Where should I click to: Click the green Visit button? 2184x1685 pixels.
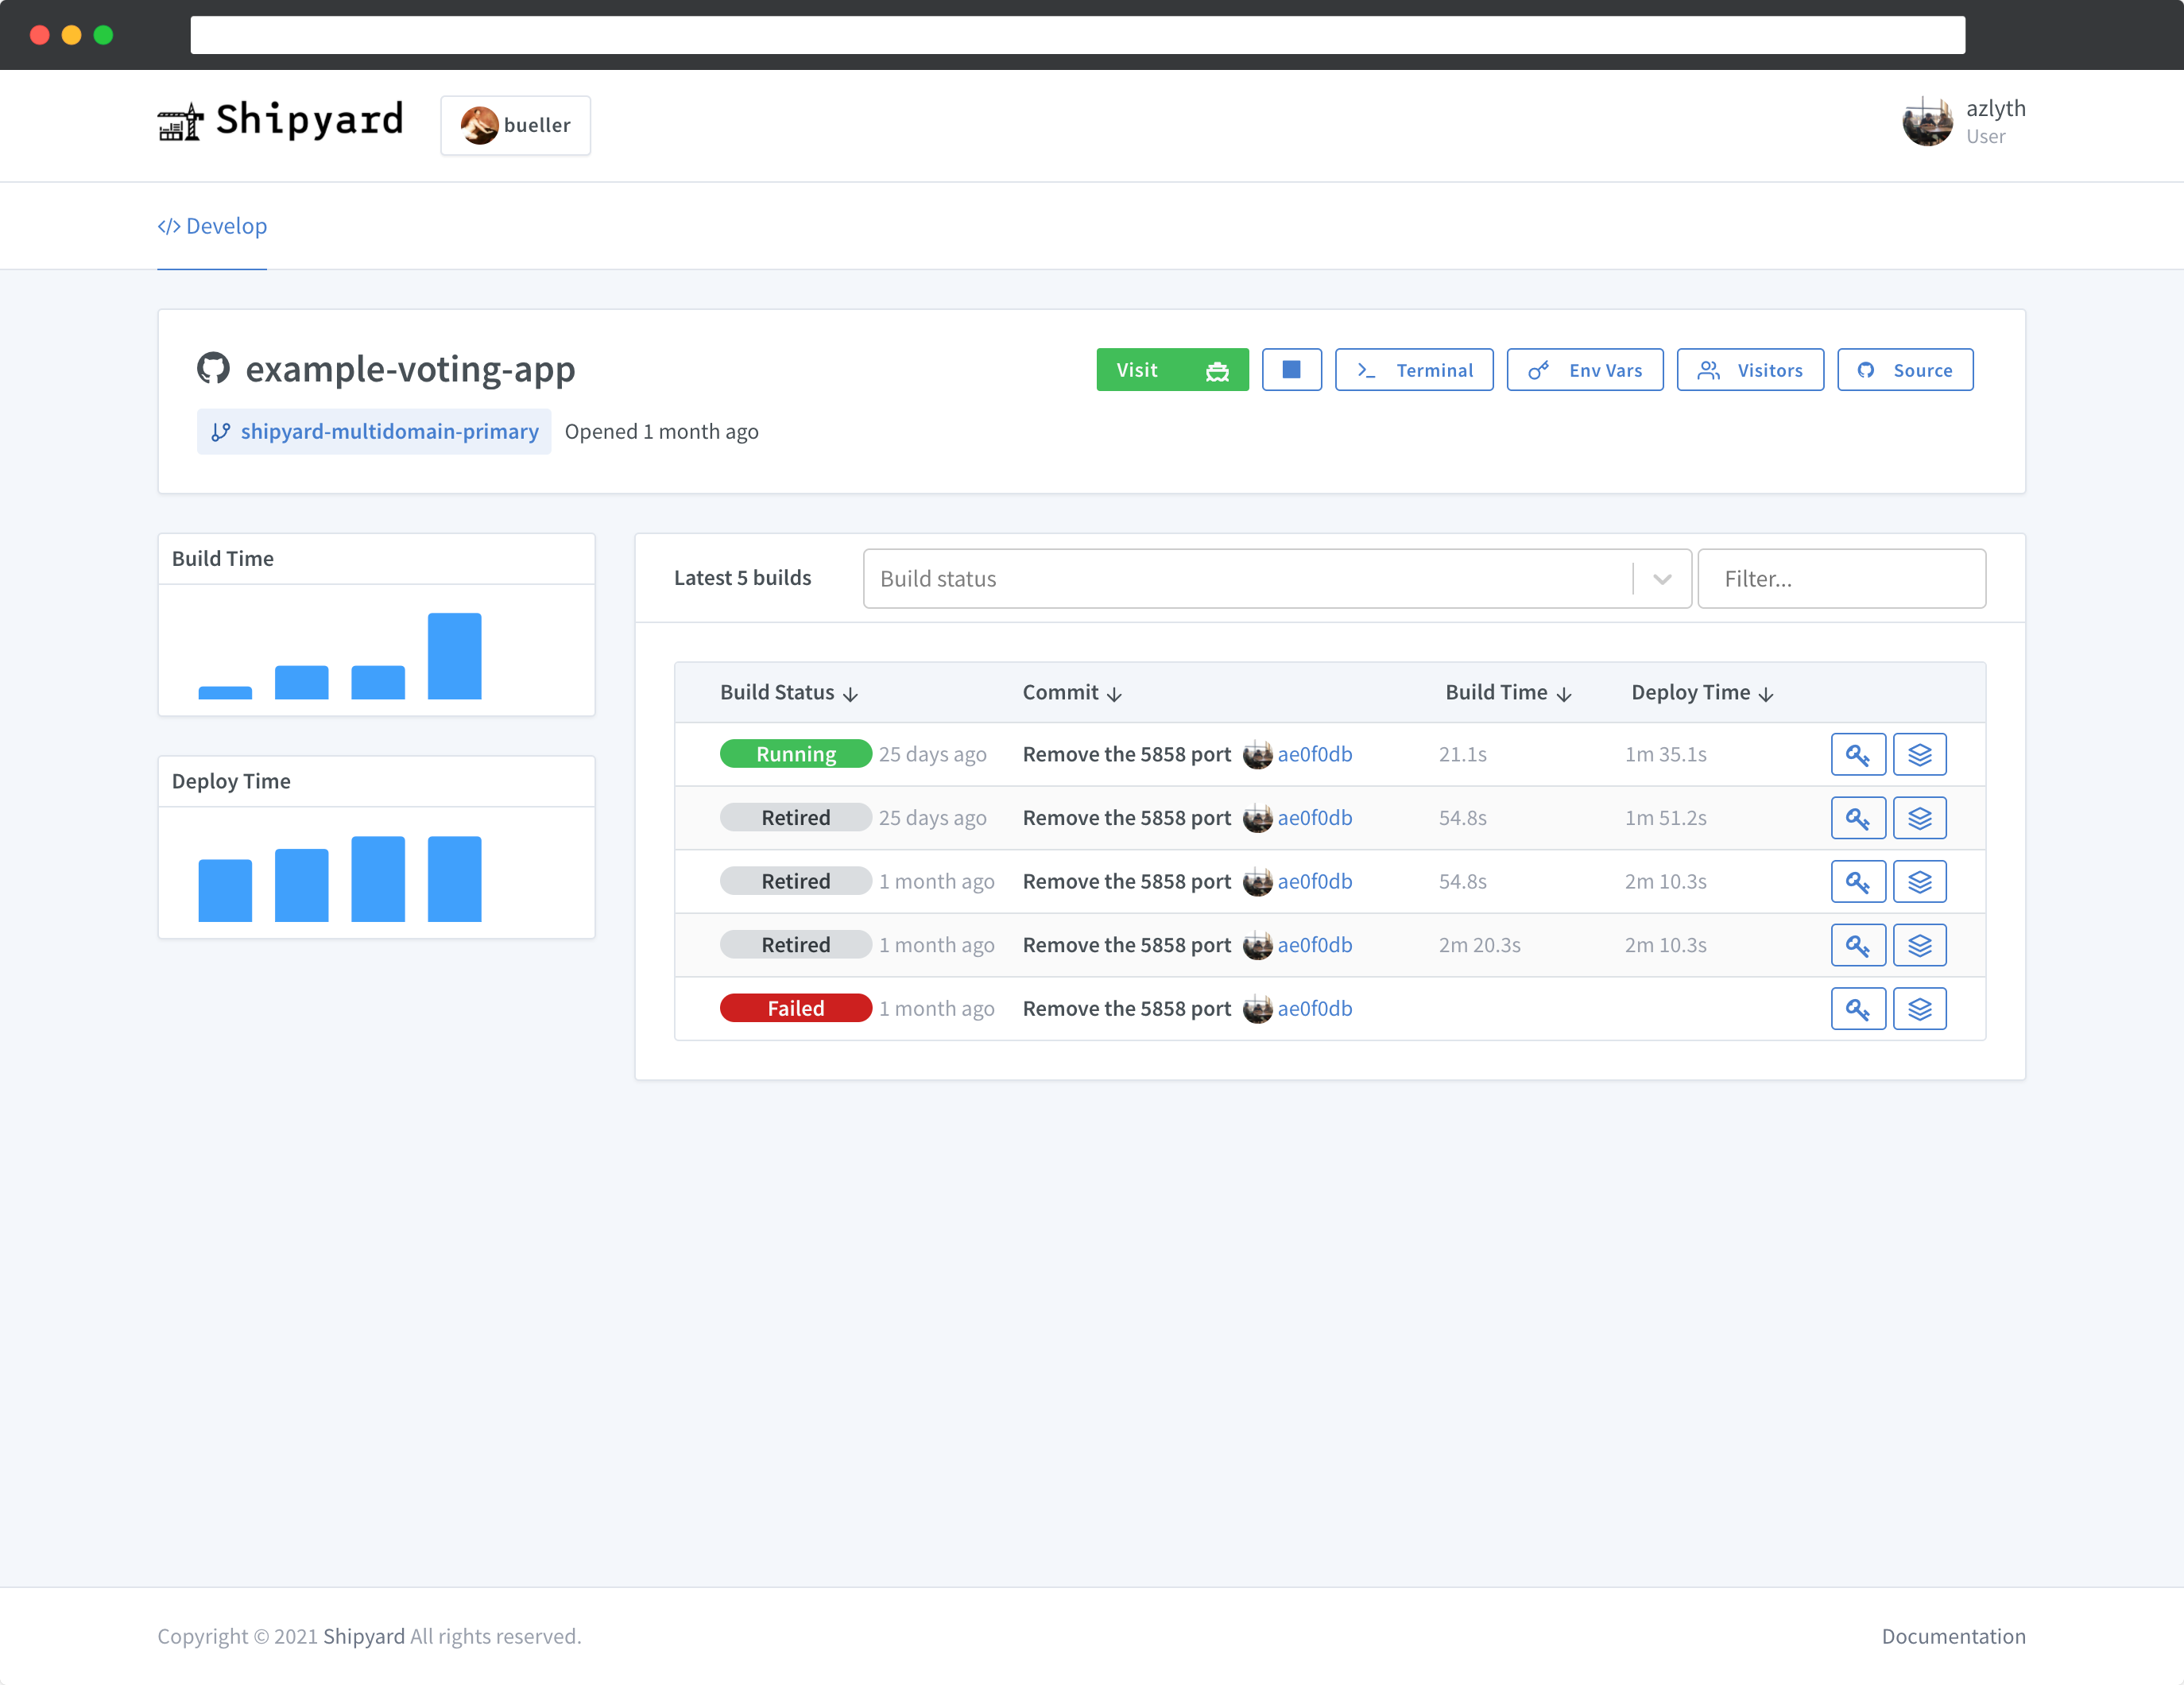pyautogui.click(x=1172, y=370)
